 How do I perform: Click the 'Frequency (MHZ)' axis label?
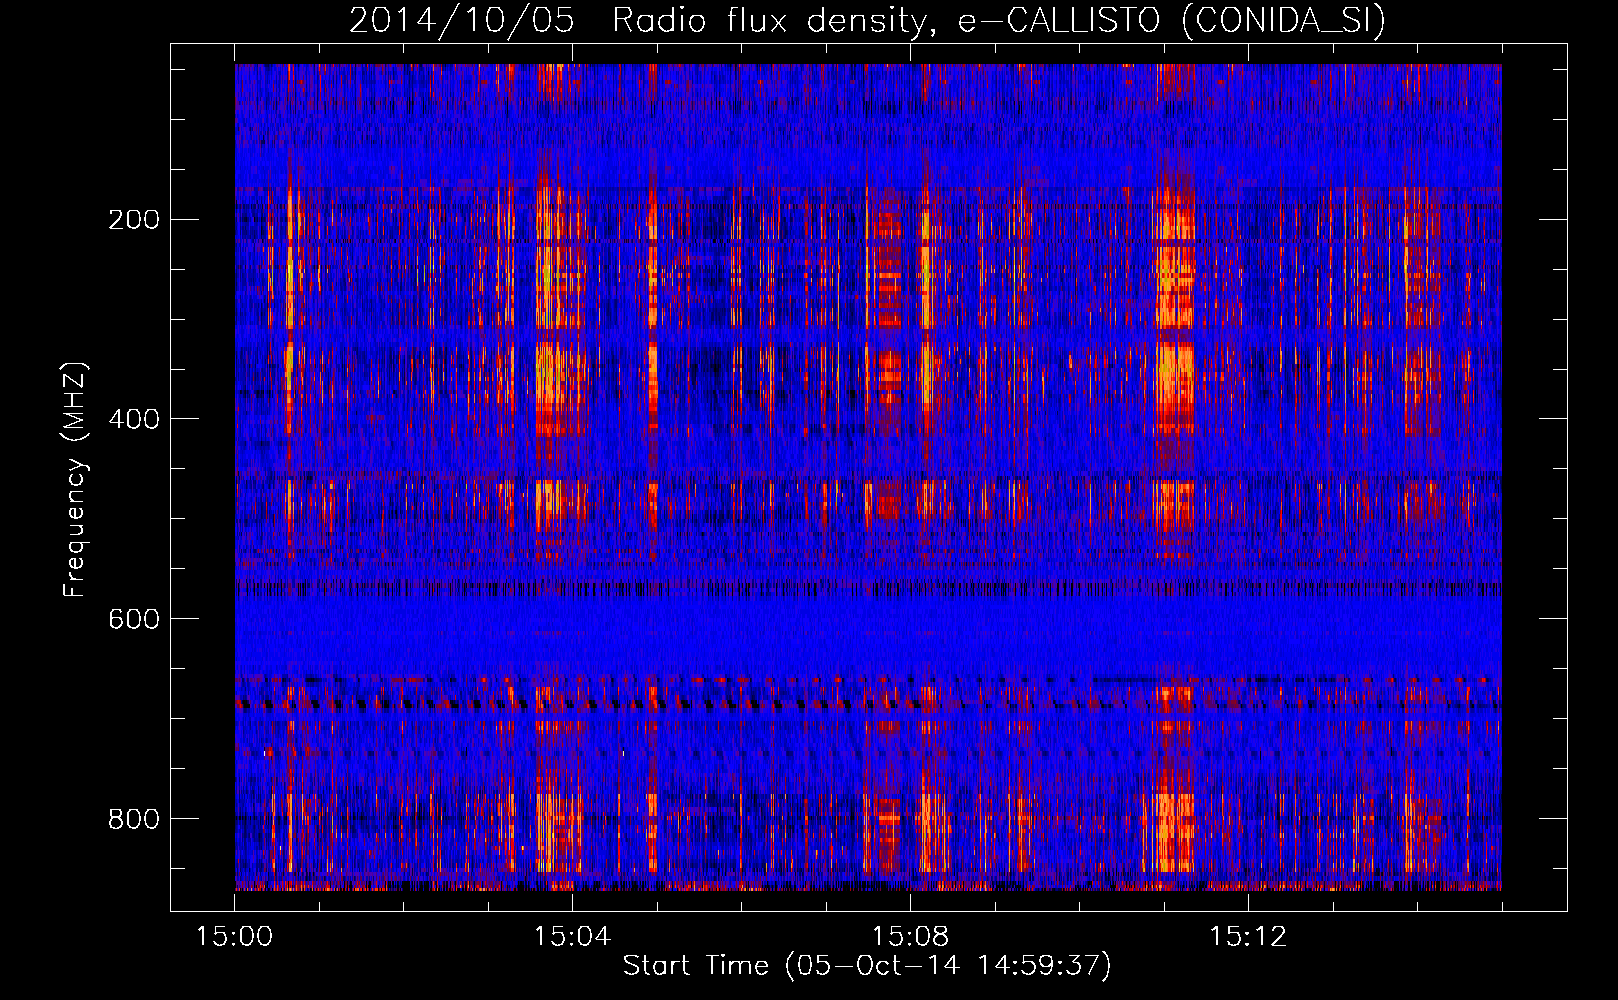coord(75,480)
